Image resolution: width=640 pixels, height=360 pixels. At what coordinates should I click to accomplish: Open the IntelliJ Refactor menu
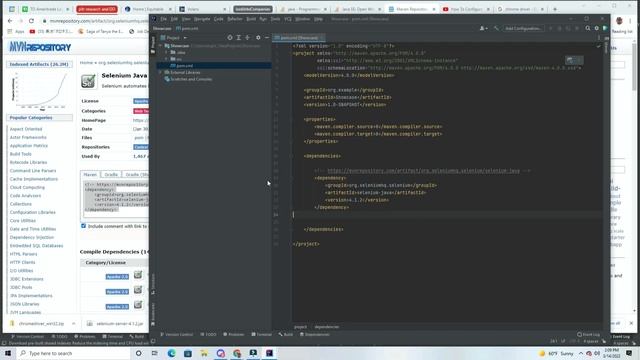click(235, 19)
